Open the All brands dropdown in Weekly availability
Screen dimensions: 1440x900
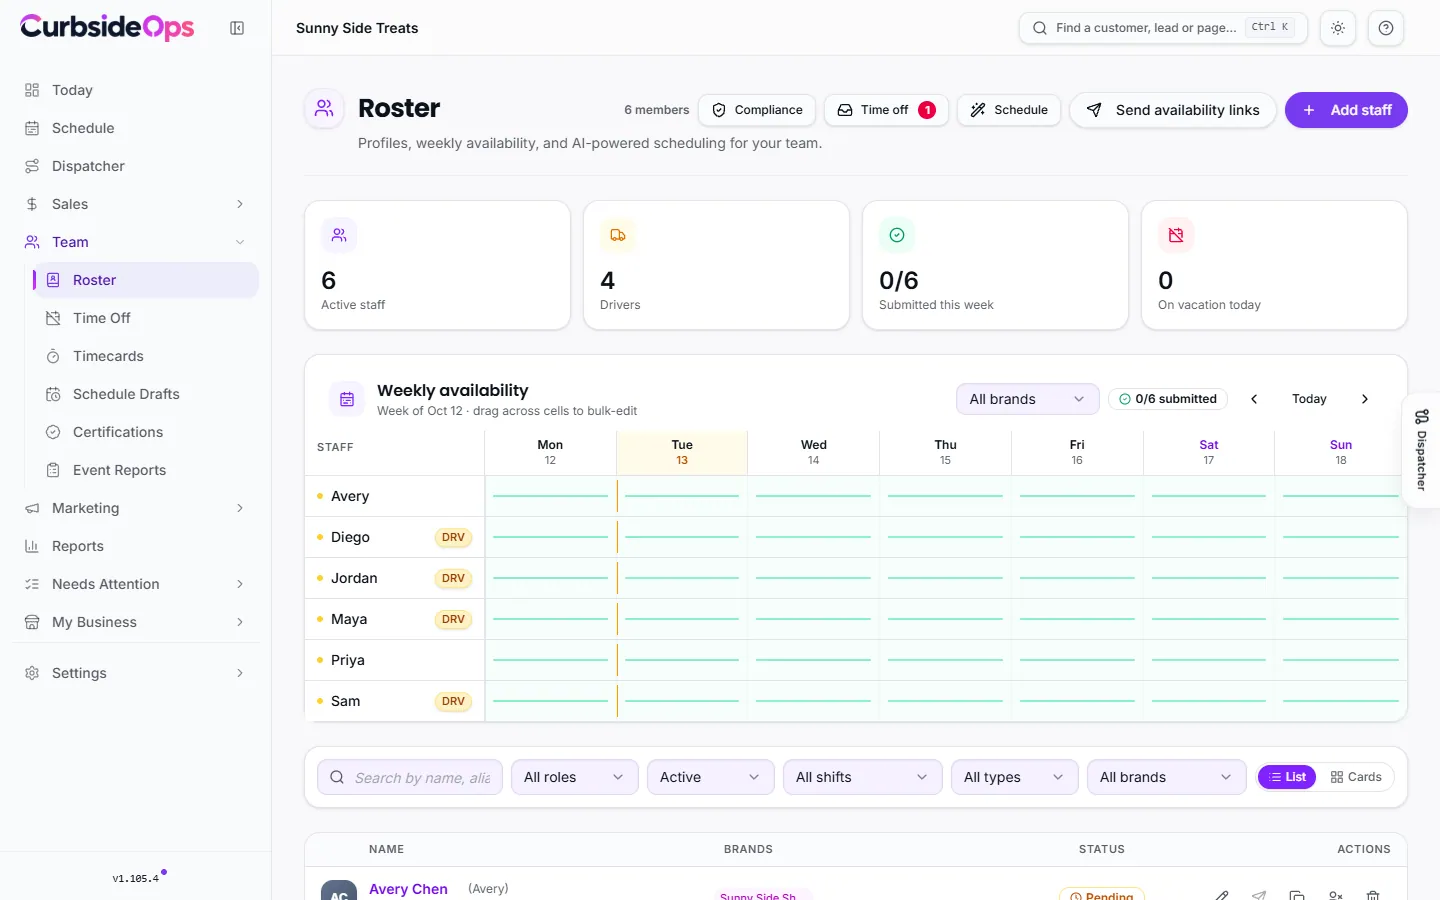click(1027, 399)
